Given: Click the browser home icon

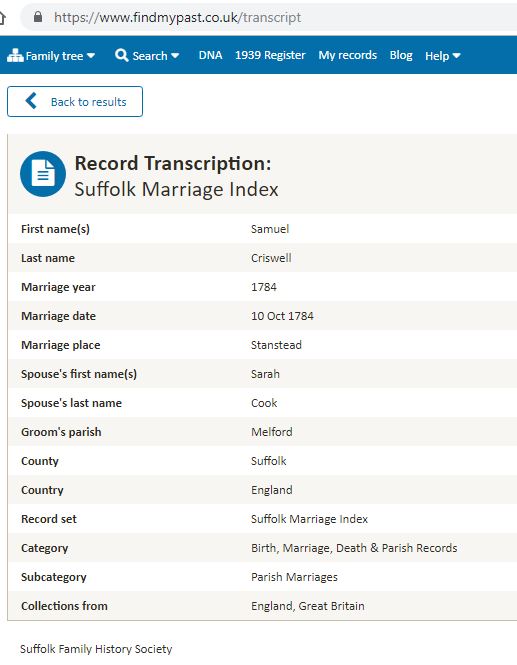Looking at the screenshot, I should 2,17.
